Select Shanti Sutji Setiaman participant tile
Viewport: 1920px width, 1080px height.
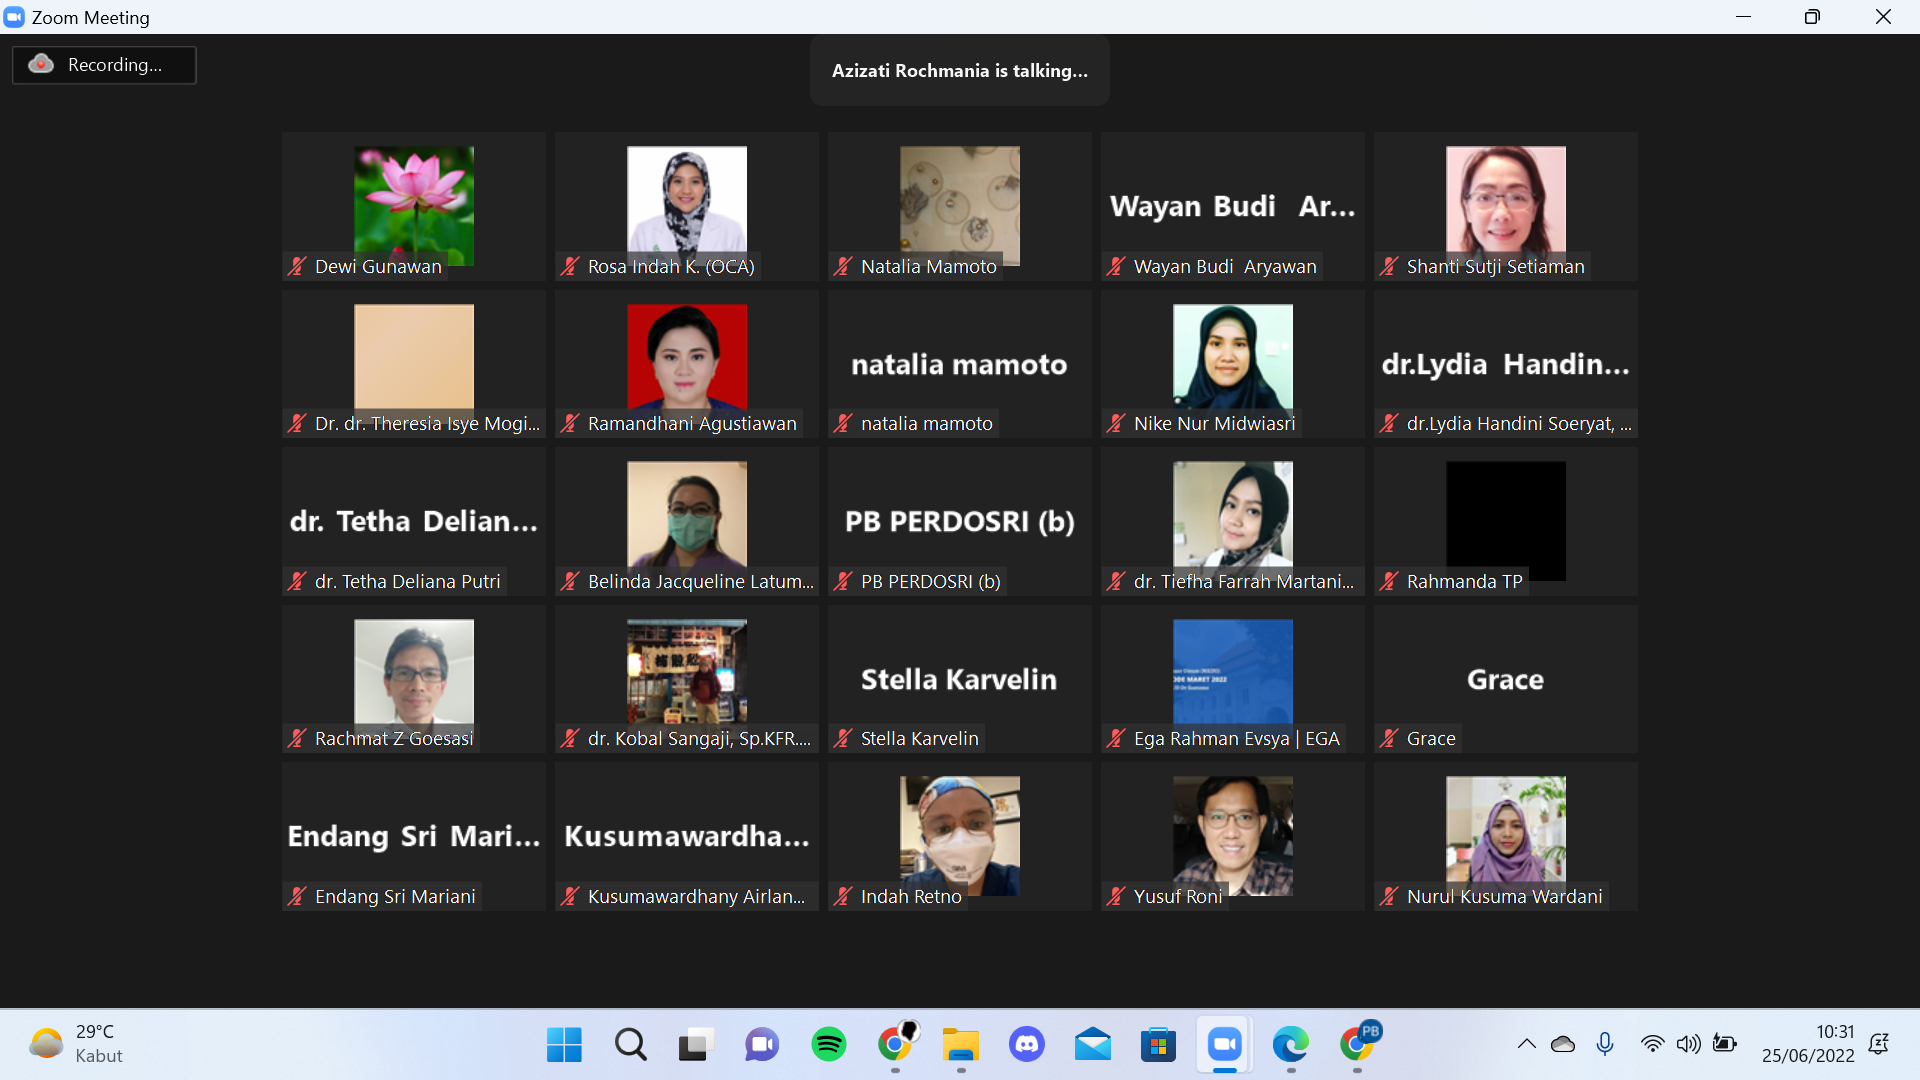(x=1506, y=206)
